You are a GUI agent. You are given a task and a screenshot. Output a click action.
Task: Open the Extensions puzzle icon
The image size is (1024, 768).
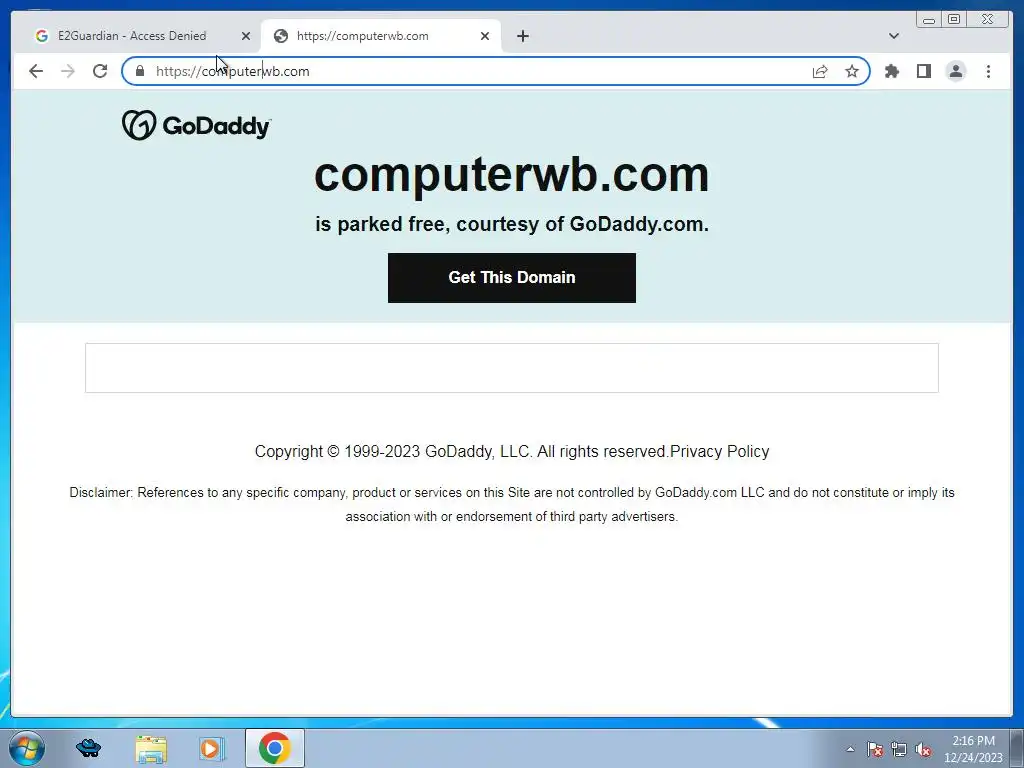coord(892,71)
